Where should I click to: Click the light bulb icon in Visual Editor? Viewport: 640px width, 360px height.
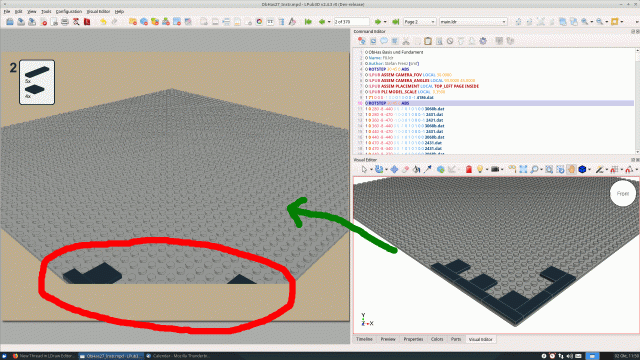point(480,169)
